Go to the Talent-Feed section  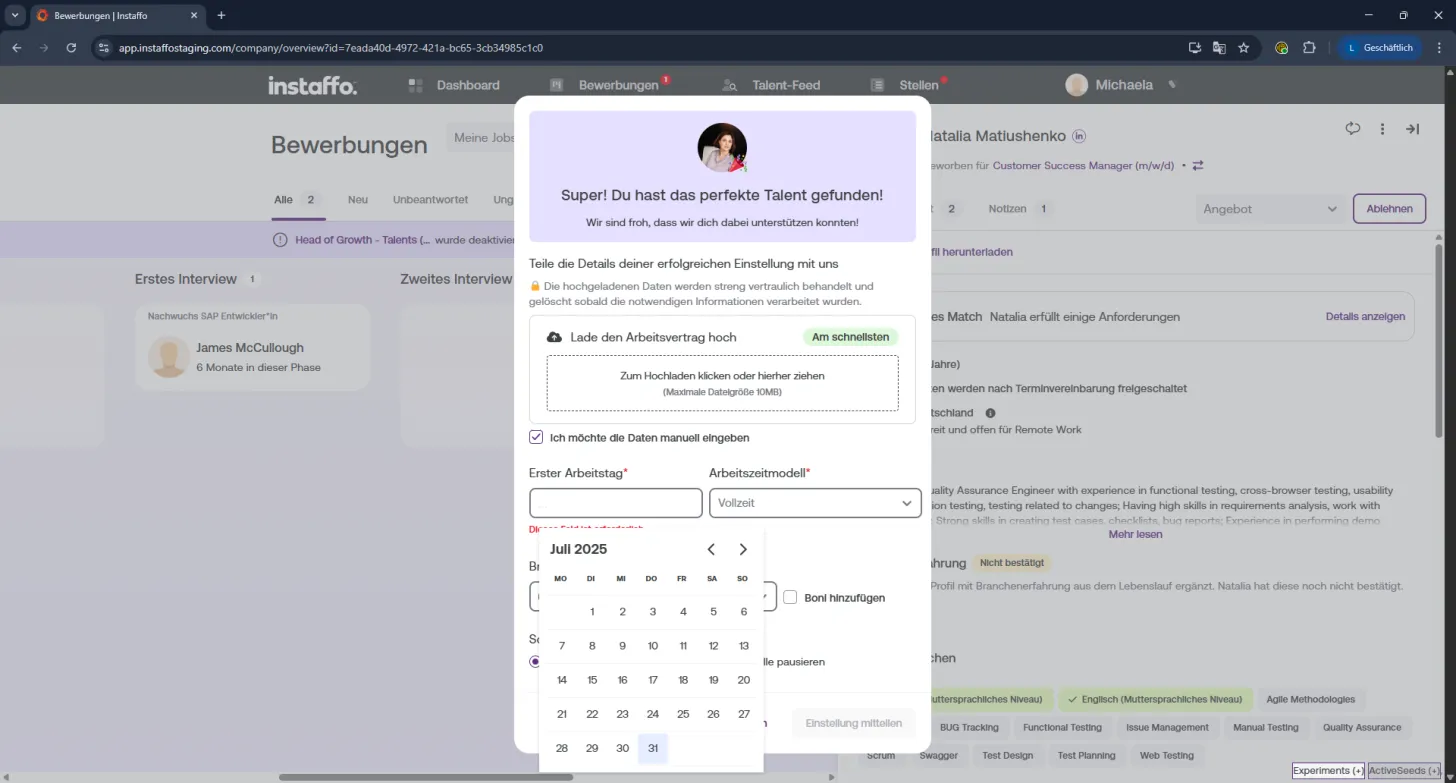tap(771, 85)
